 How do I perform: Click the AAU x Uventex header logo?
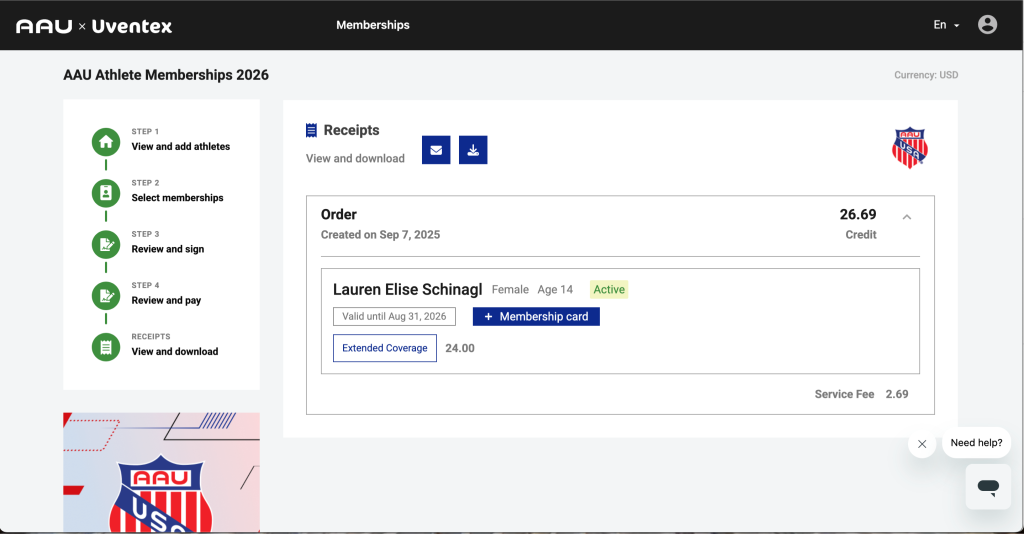[x=94, y=26]
